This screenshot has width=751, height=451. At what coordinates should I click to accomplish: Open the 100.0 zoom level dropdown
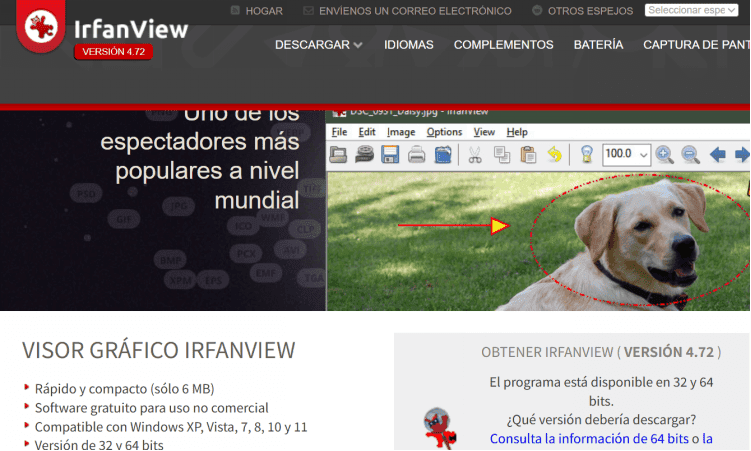point(626,155)
